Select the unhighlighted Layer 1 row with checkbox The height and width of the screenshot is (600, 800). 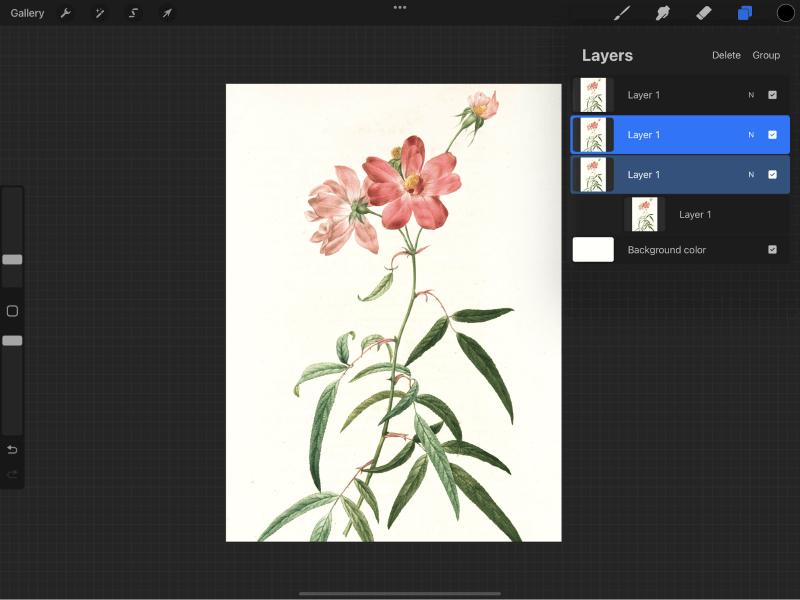680,95
